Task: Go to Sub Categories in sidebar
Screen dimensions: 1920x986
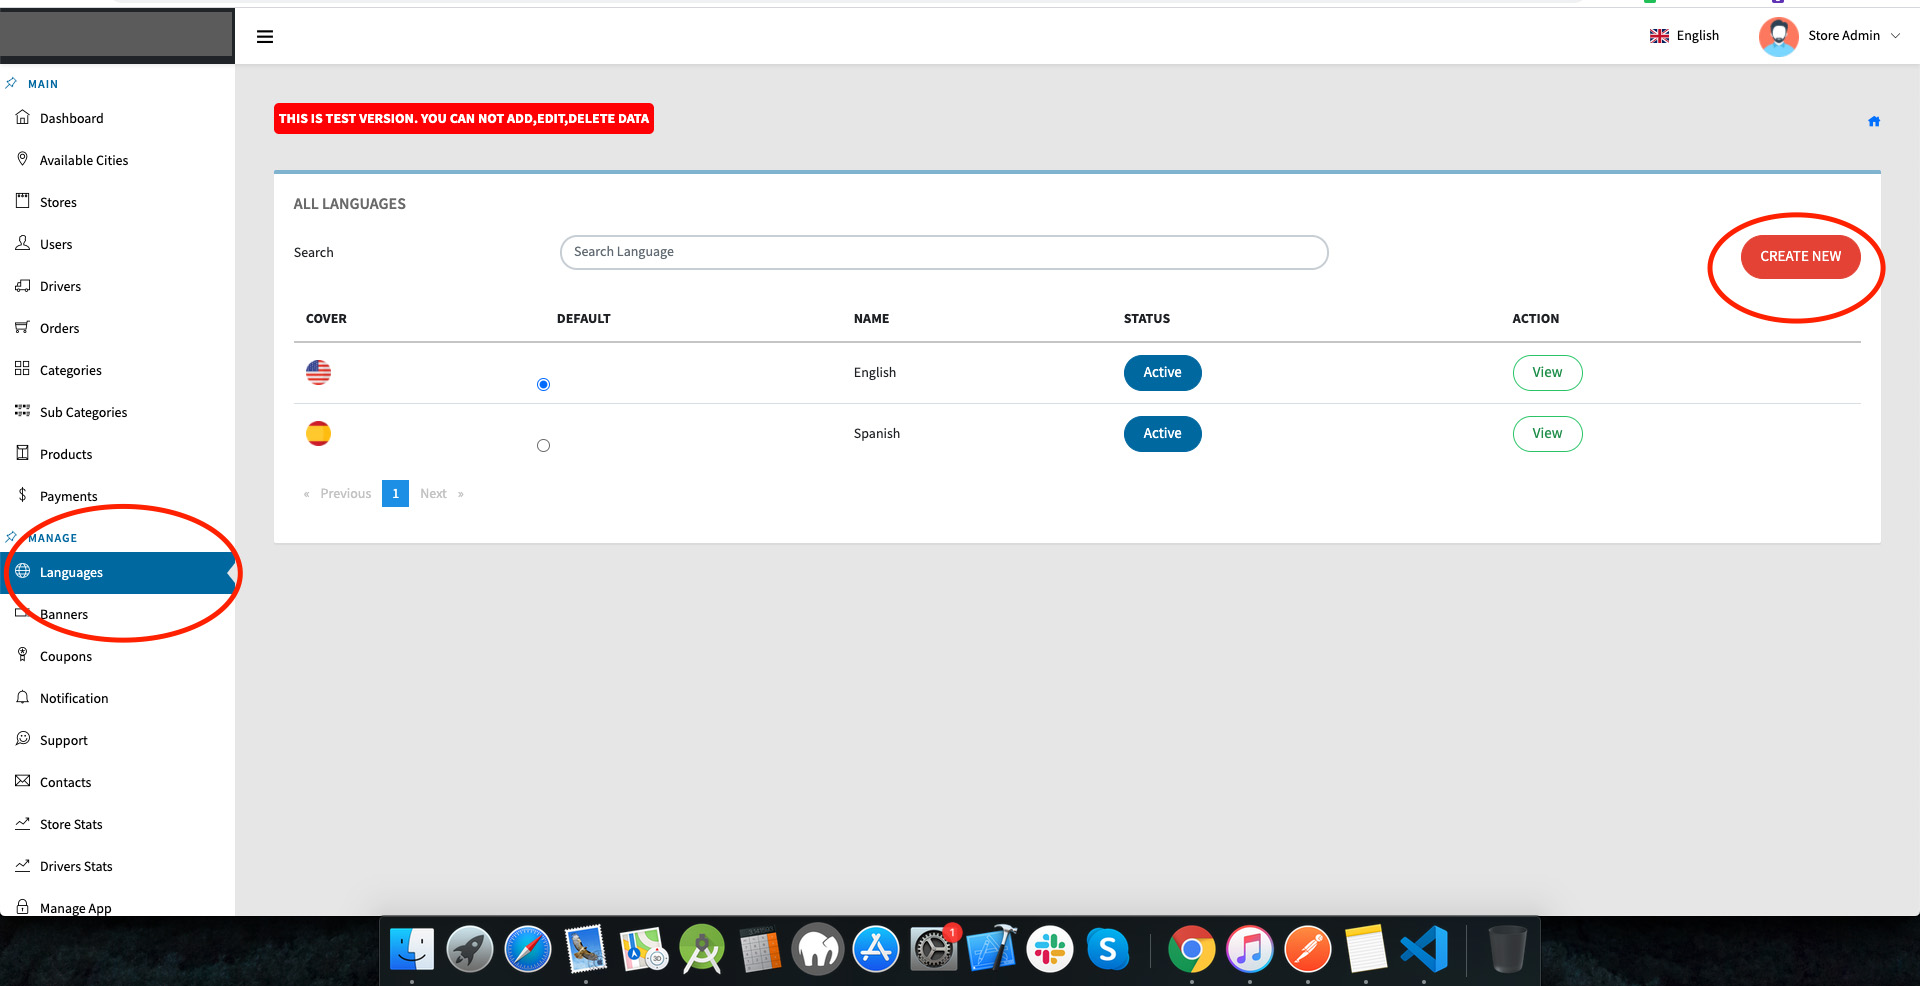Action: tap(83, 413)
